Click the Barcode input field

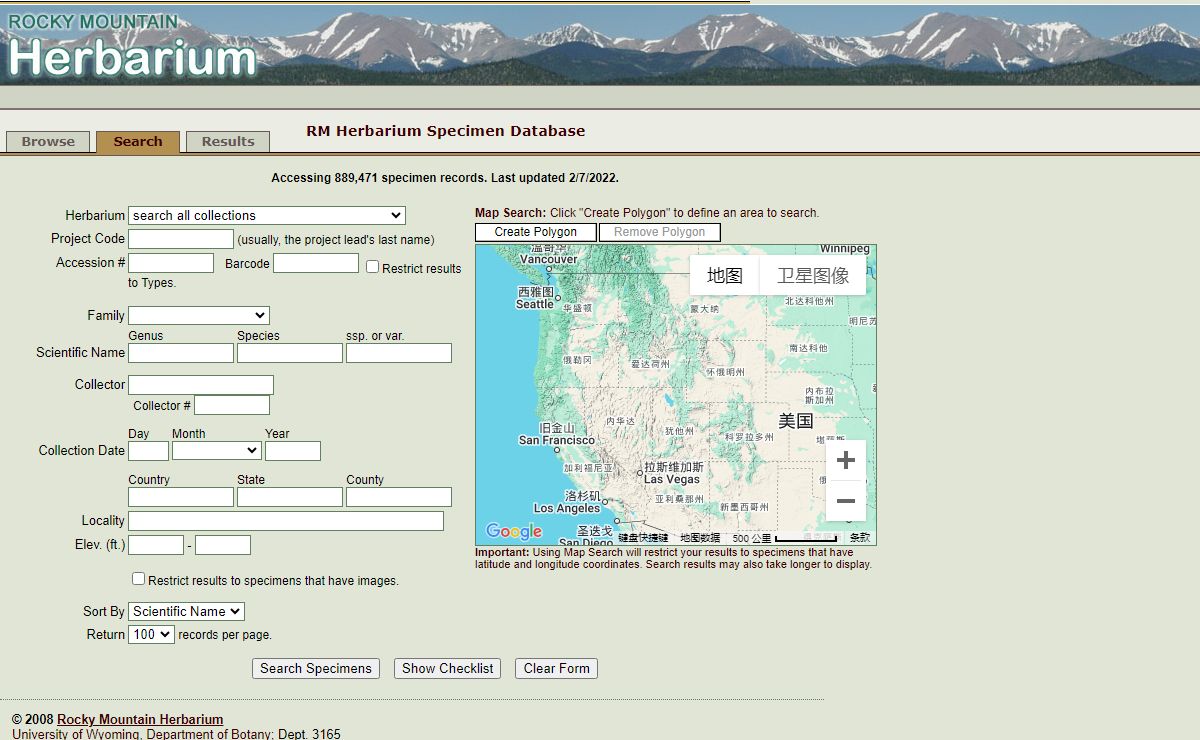(316, 263)
